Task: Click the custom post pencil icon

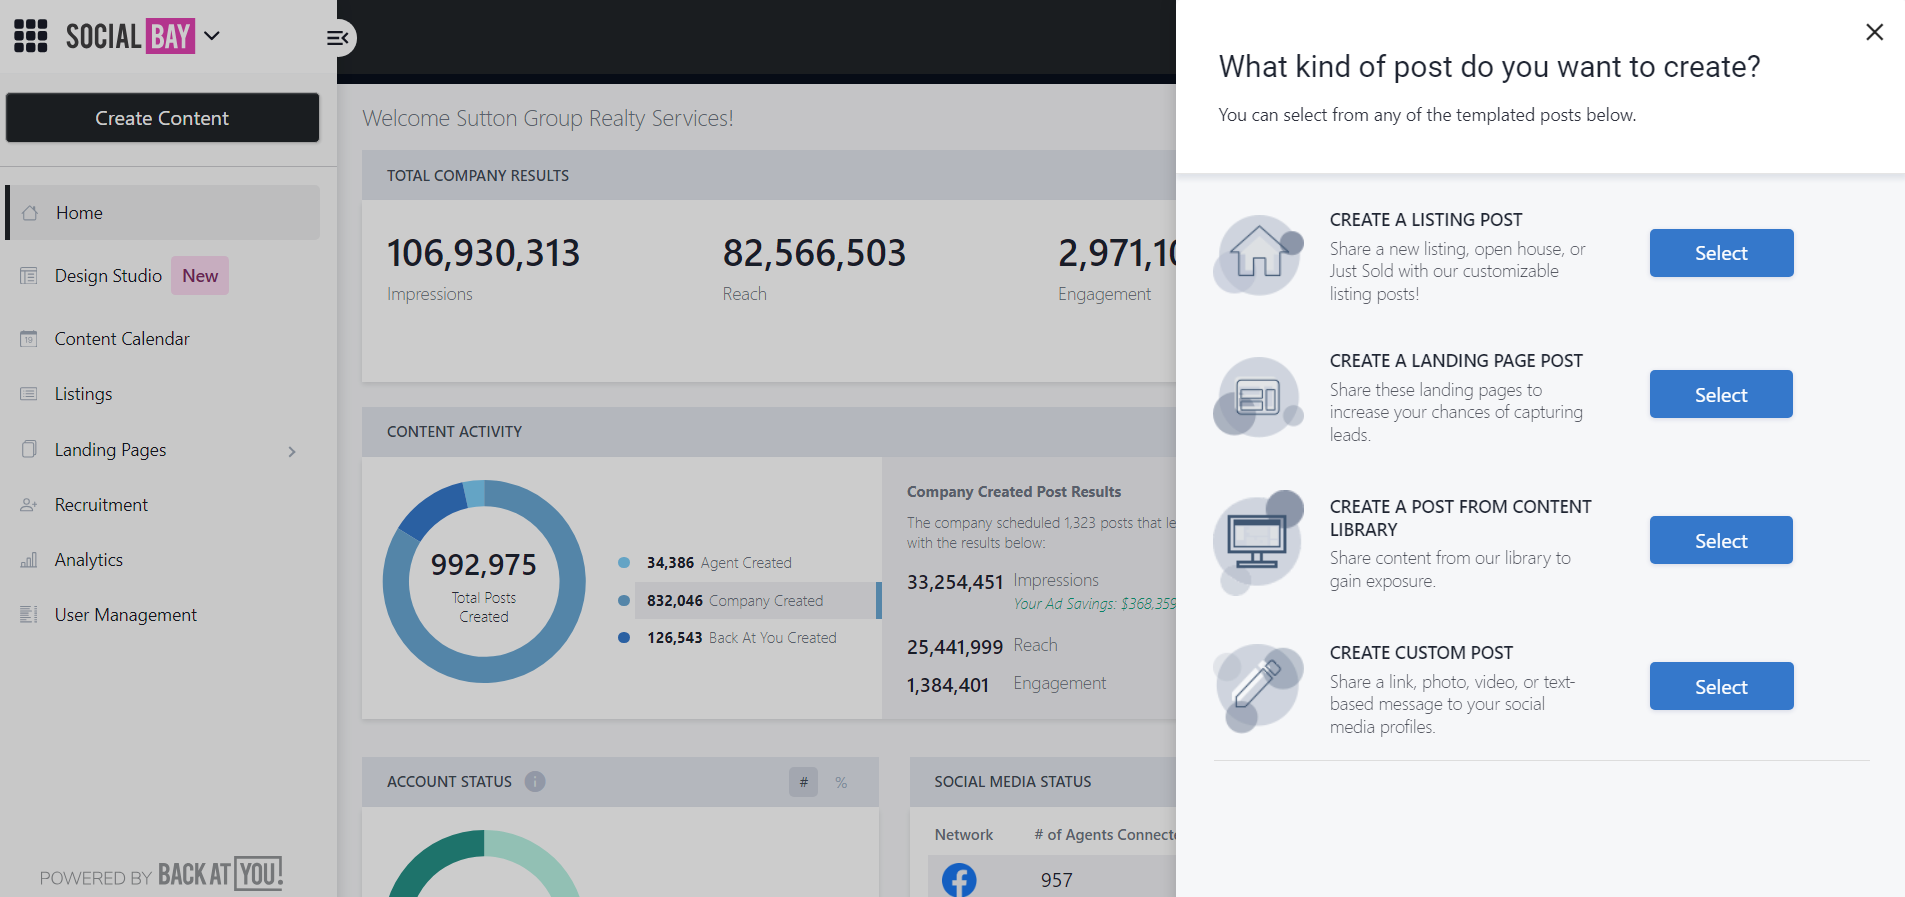Action: 1258,688
